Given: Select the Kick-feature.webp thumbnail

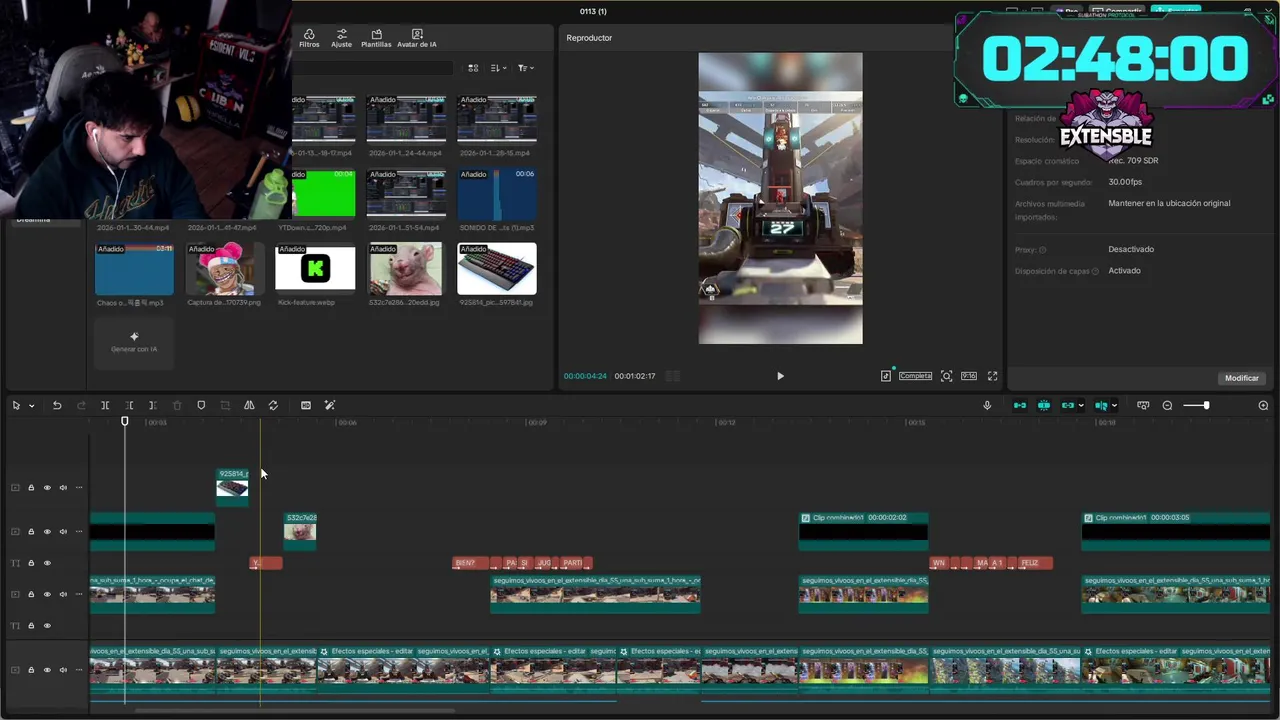Looking at the screenshot, I should click(x=315, y=268).
